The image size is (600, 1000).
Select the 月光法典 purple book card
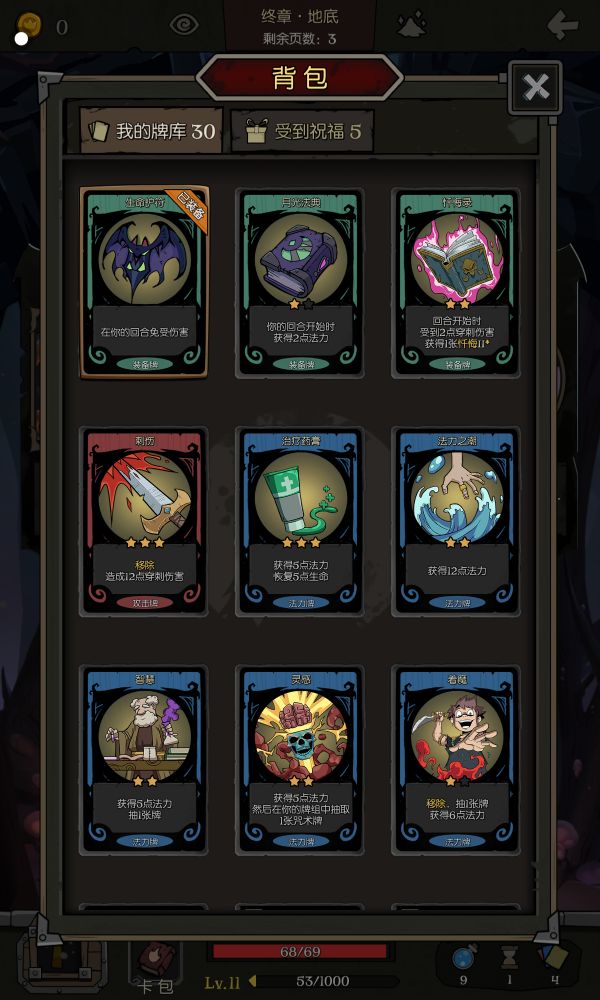[x=300, y=283]
